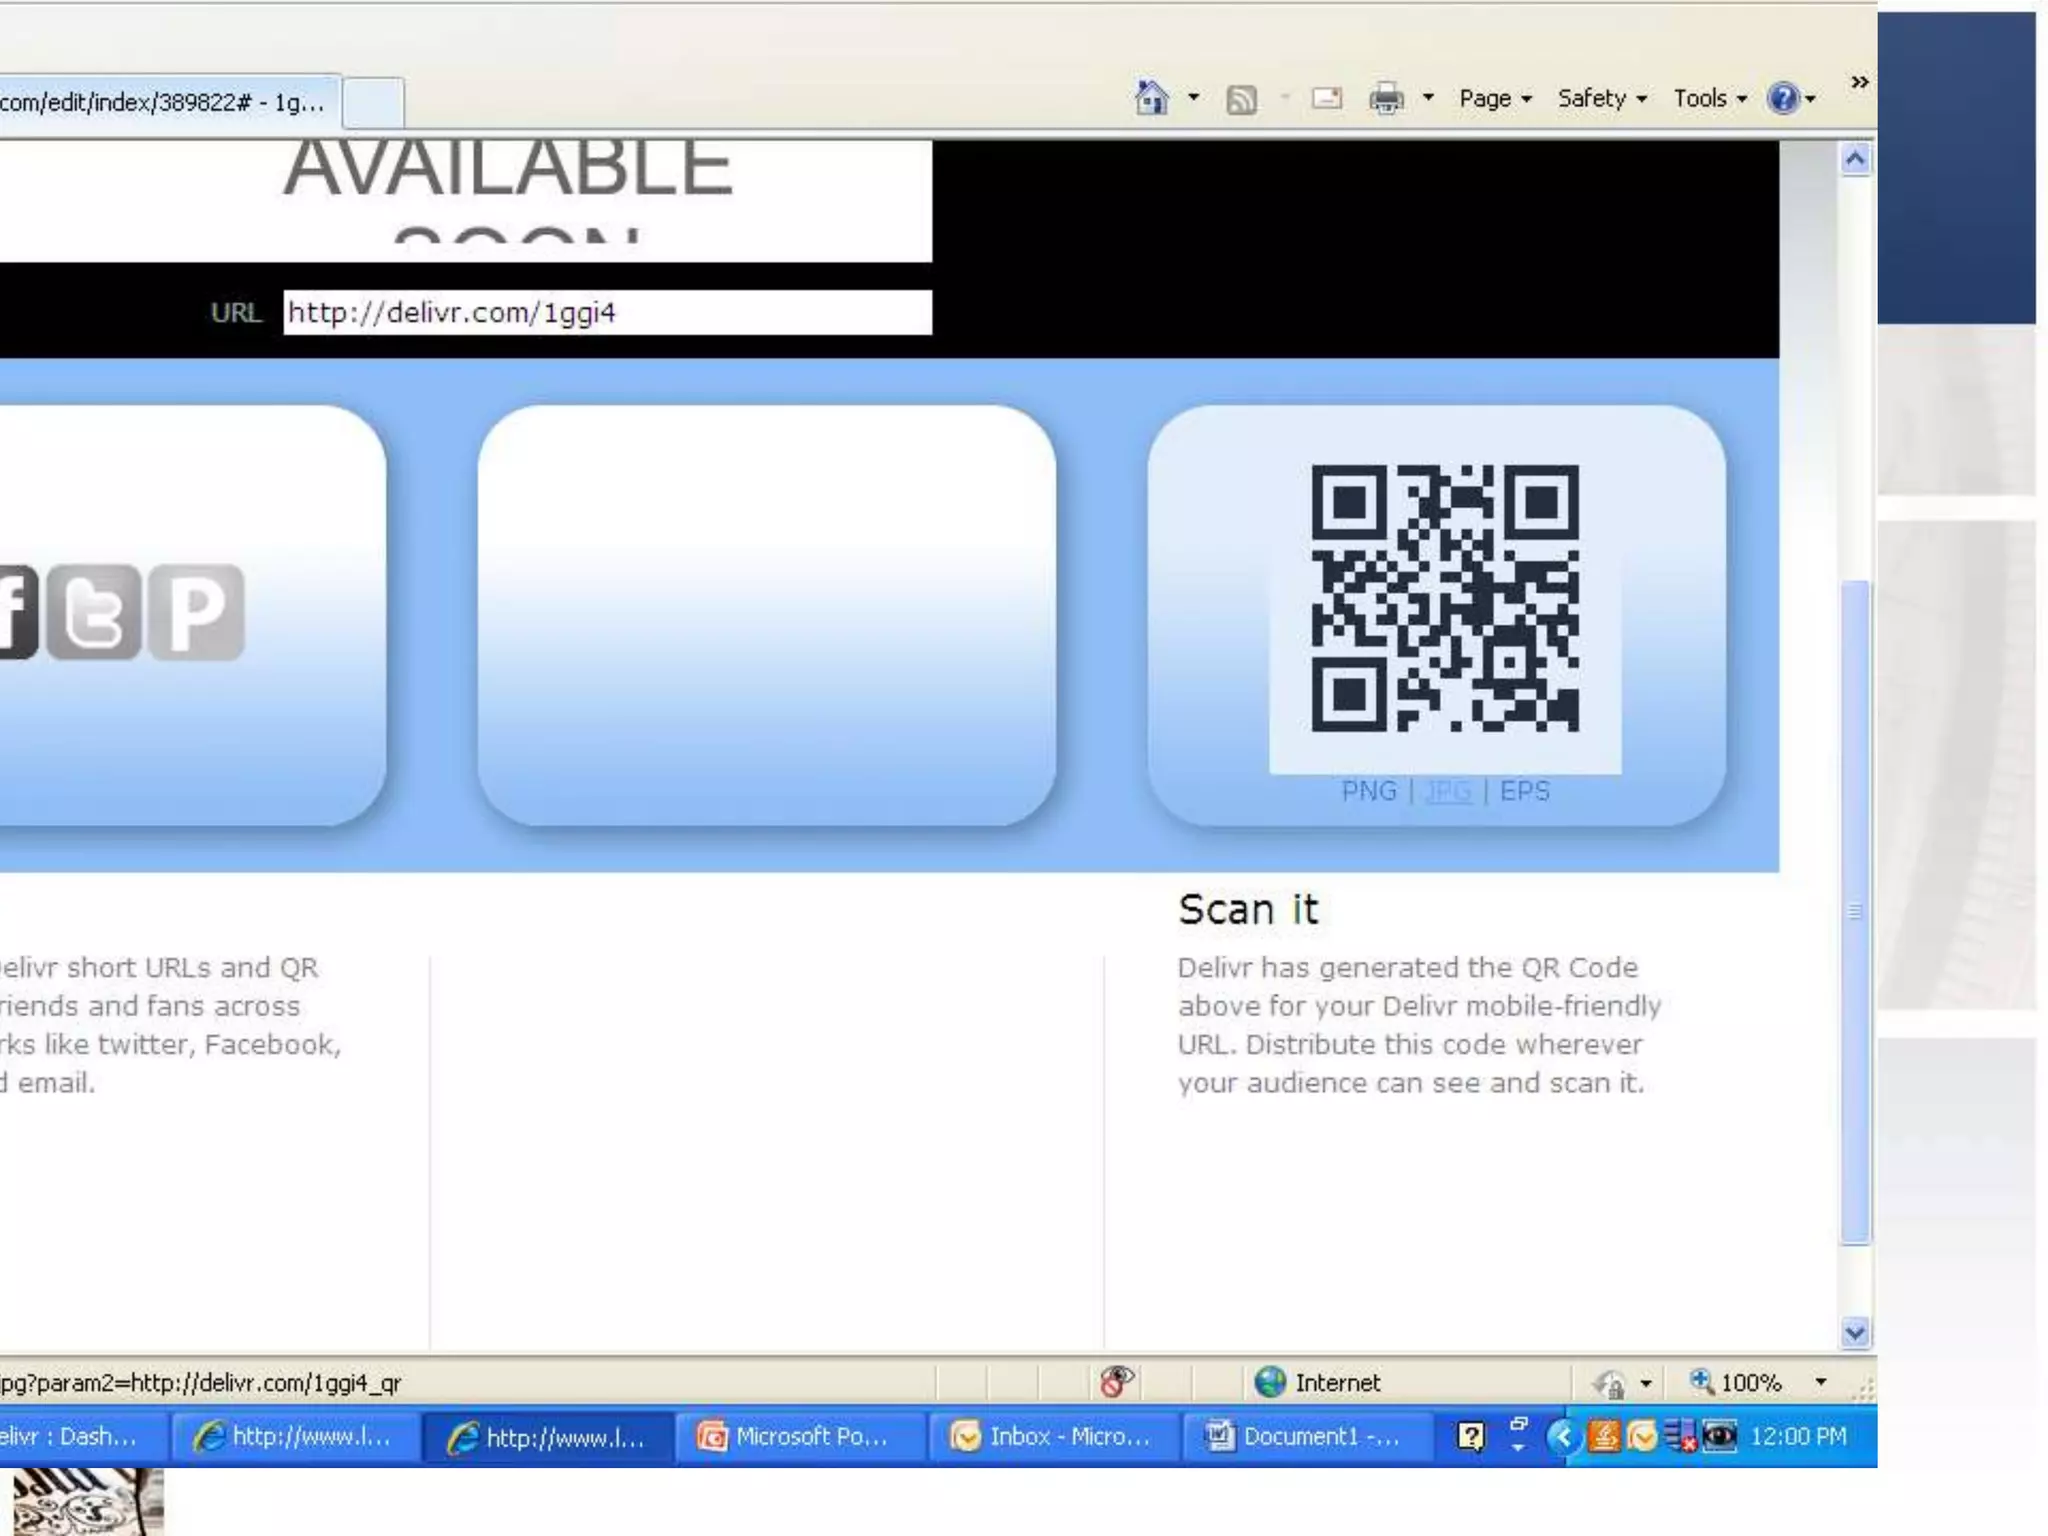Click the Home icon in browser toolbar
Image resolution: width=2048 pixels, height=1536 pixels.
point(1151,98)
